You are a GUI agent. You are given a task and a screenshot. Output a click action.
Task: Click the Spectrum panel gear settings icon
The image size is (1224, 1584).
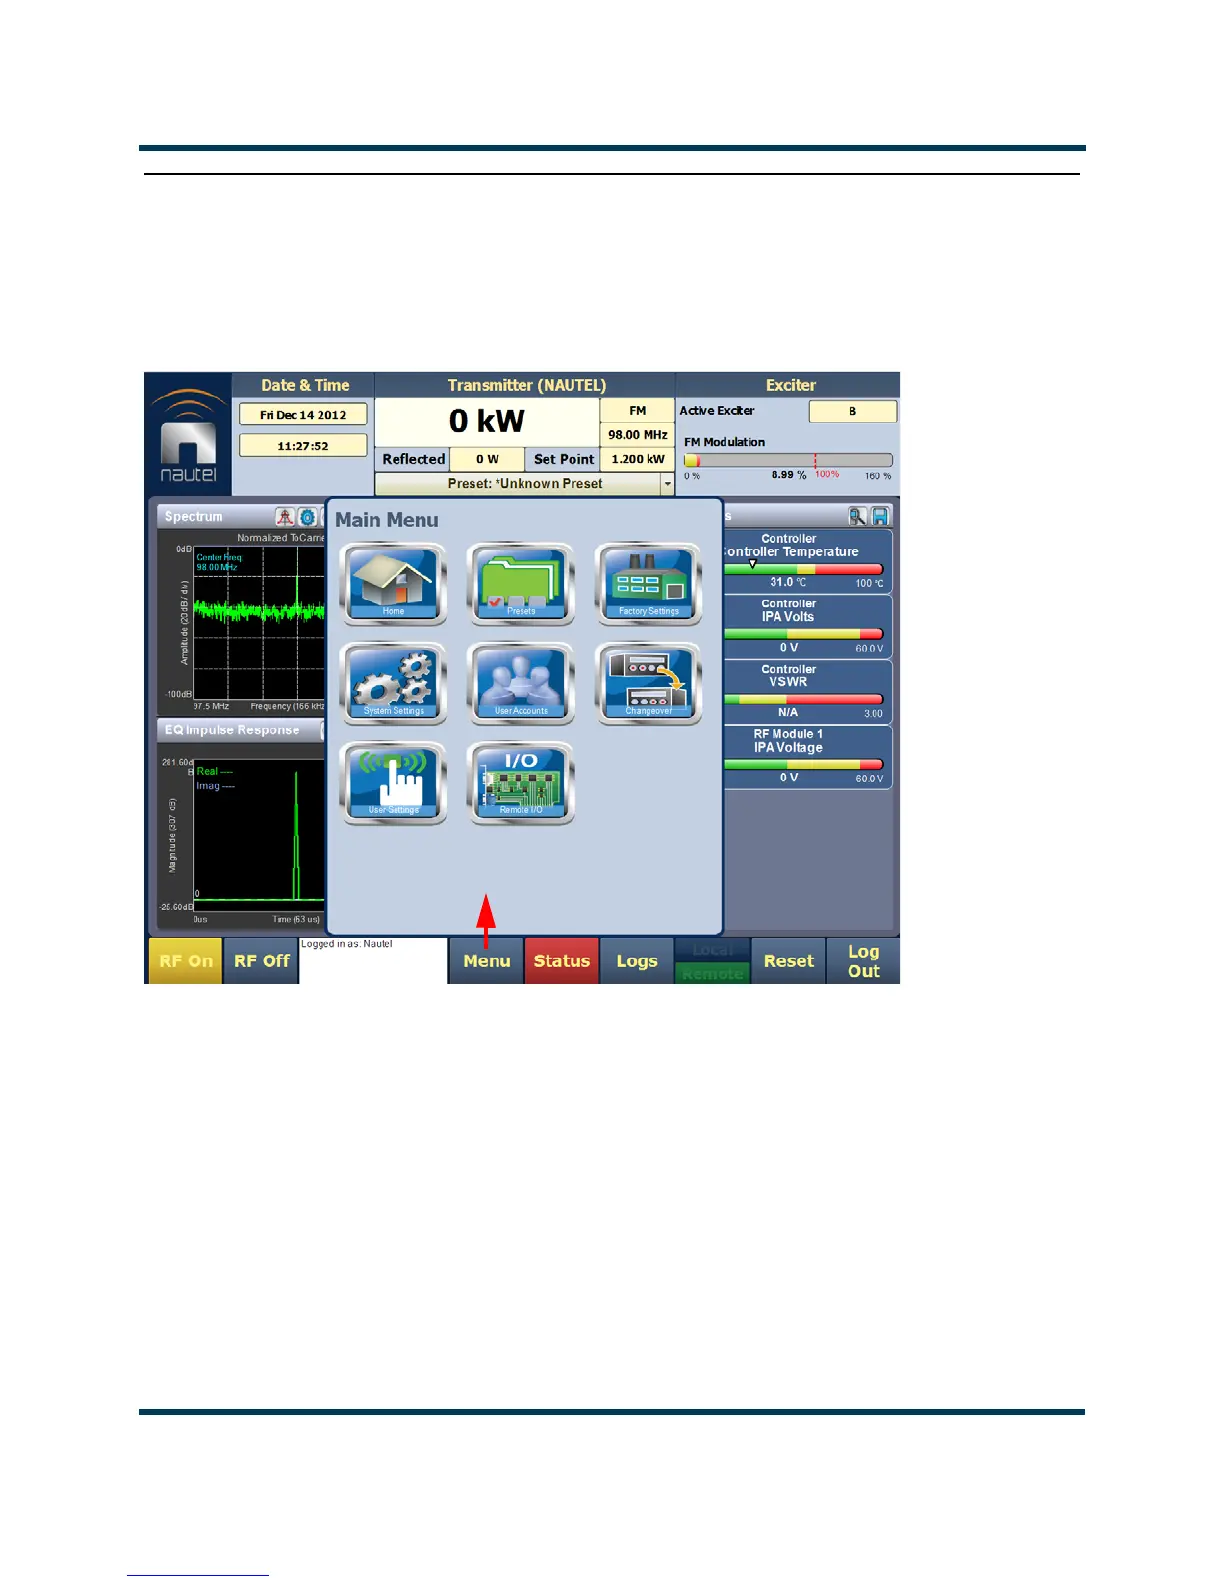point(307,517)
